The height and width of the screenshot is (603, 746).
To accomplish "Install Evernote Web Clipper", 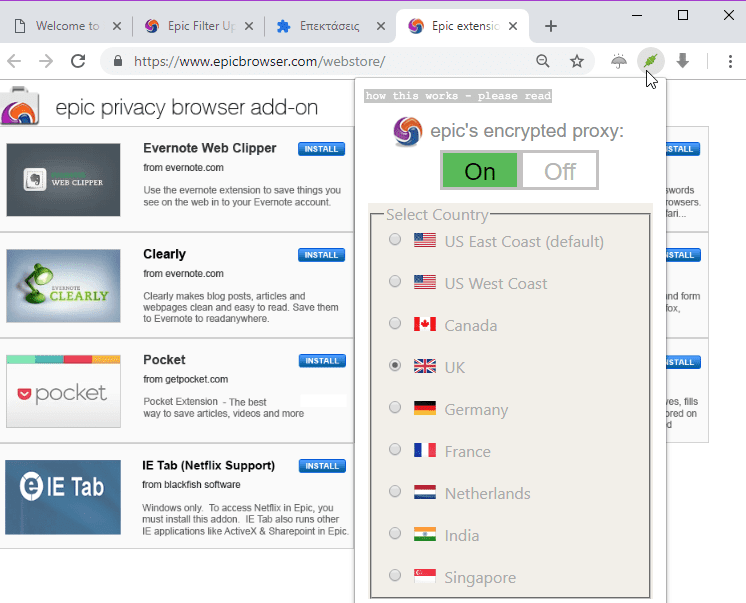I will point(321,149).
